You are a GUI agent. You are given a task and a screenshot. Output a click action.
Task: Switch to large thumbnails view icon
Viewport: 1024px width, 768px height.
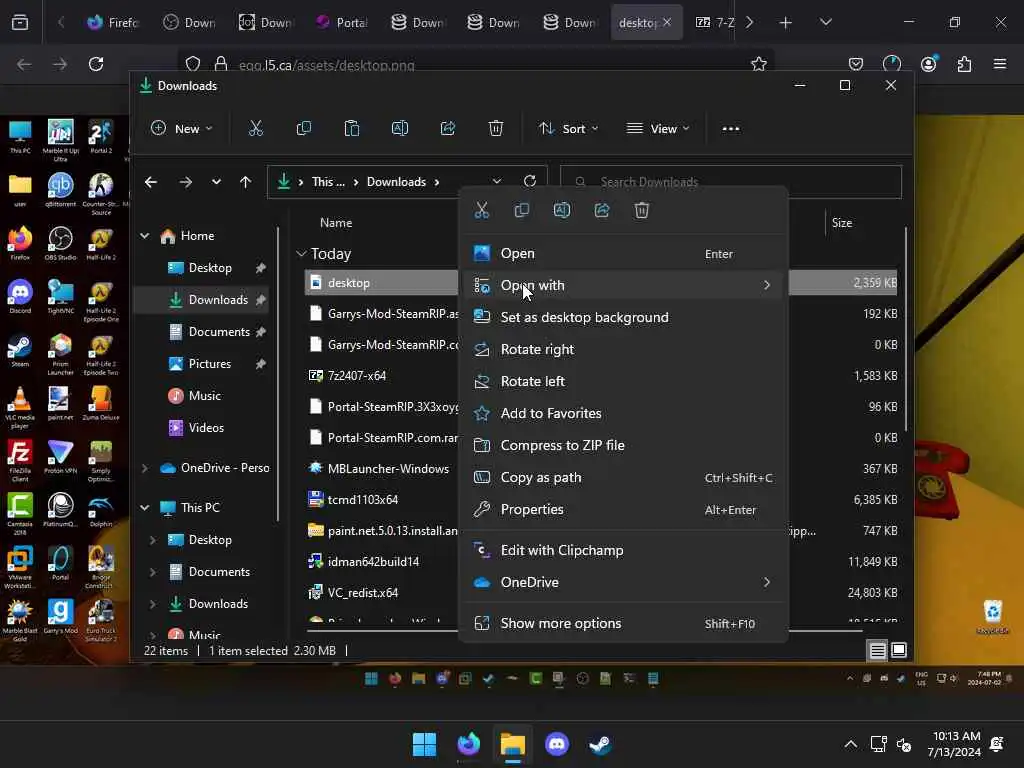click(x=899, y=650)
